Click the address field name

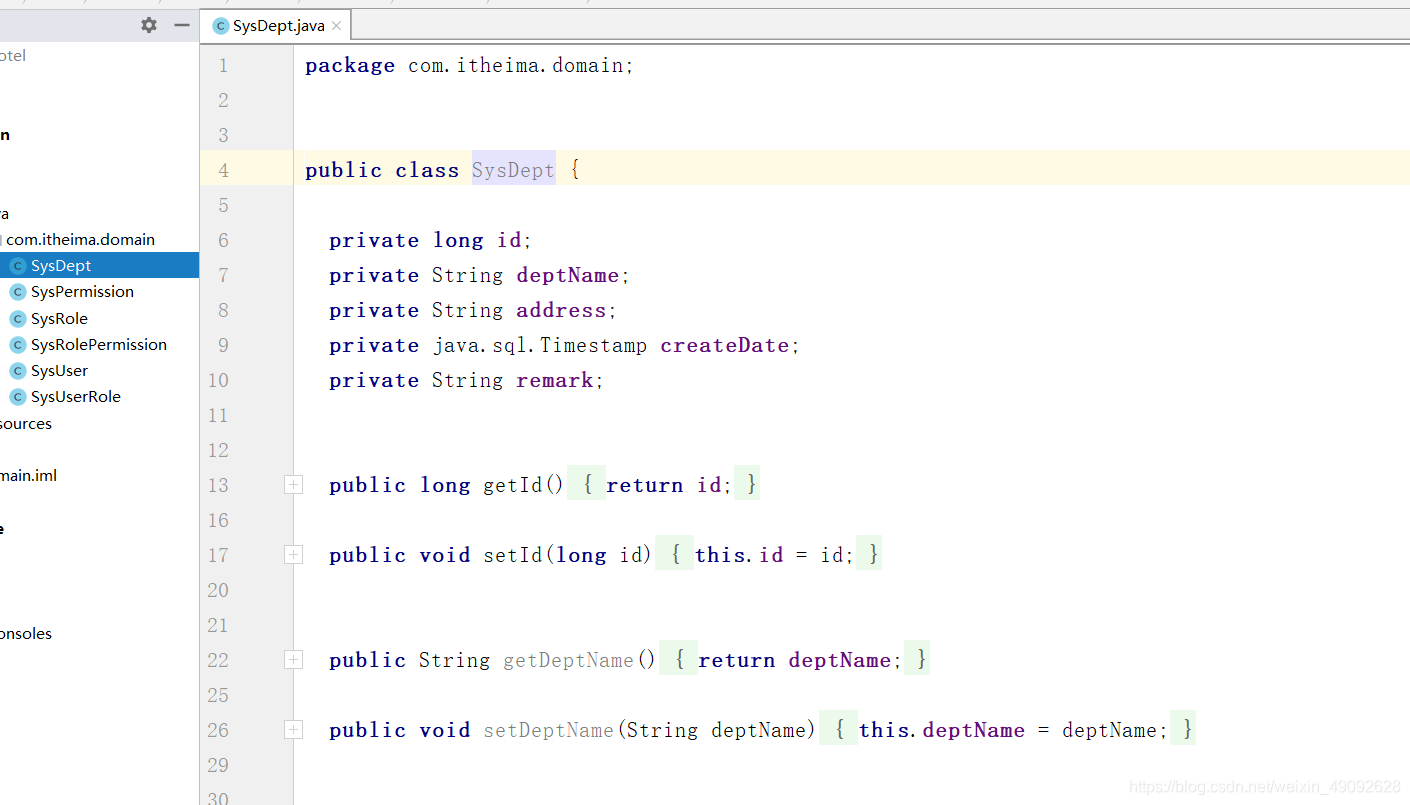(561, 310)
